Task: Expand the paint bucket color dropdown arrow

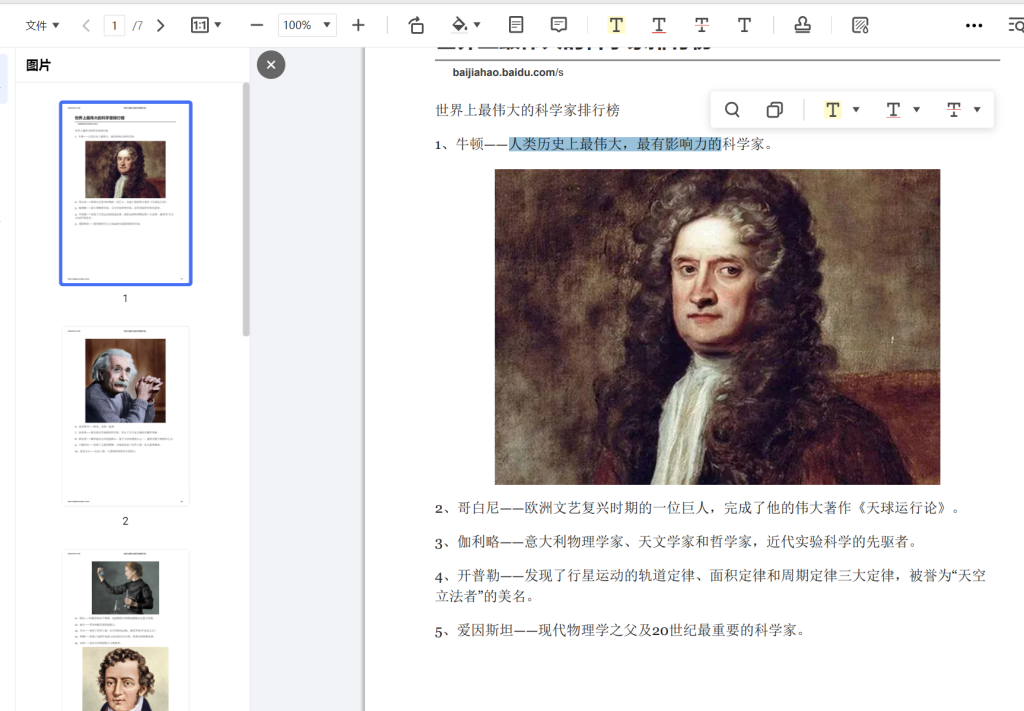Action: 477,25
